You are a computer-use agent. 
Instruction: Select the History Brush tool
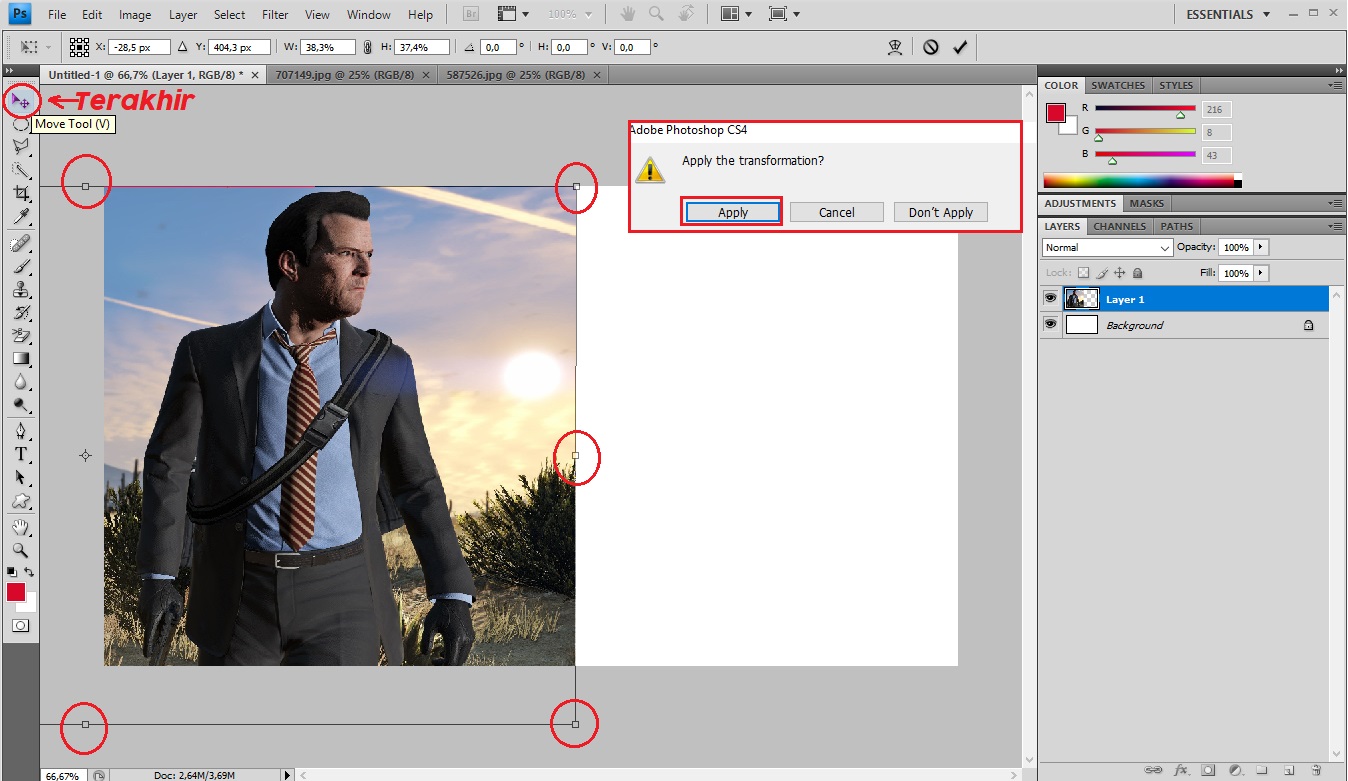click(20, 313)
